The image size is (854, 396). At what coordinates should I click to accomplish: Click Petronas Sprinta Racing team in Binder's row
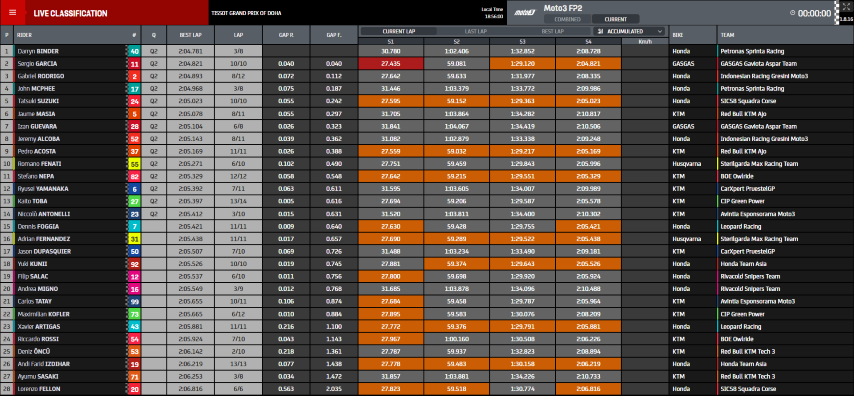click(x=752, y=51)
